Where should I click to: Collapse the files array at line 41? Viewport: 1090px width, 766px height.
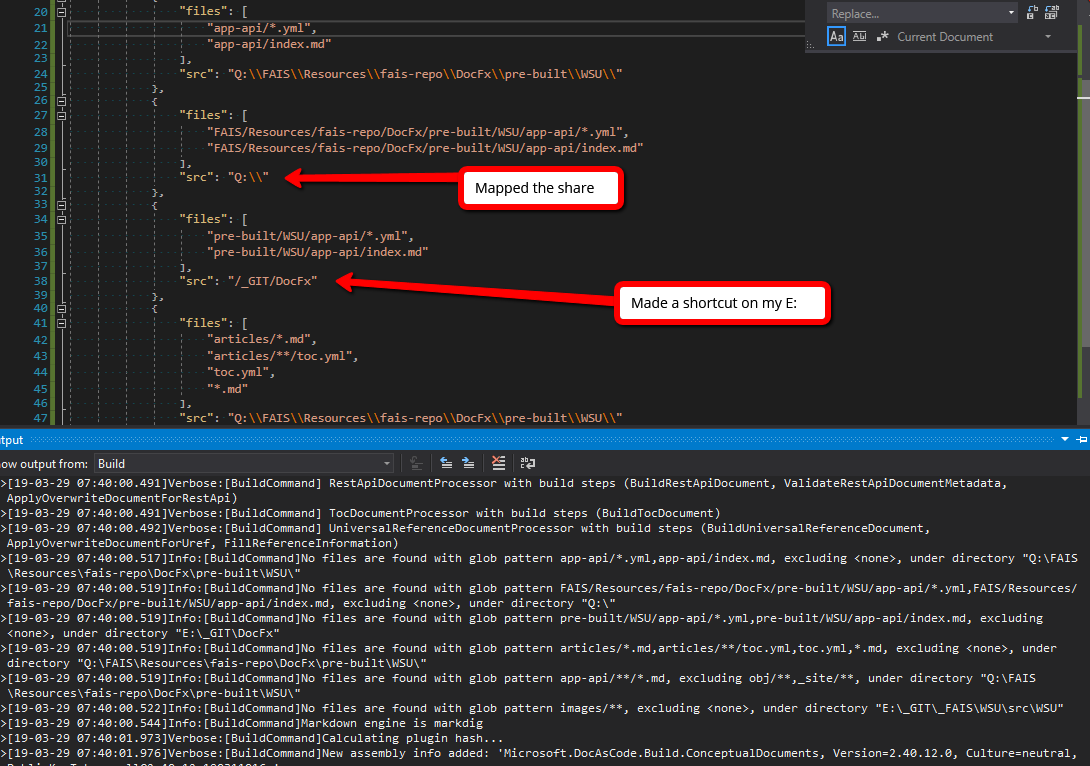(x=61, y=323)
